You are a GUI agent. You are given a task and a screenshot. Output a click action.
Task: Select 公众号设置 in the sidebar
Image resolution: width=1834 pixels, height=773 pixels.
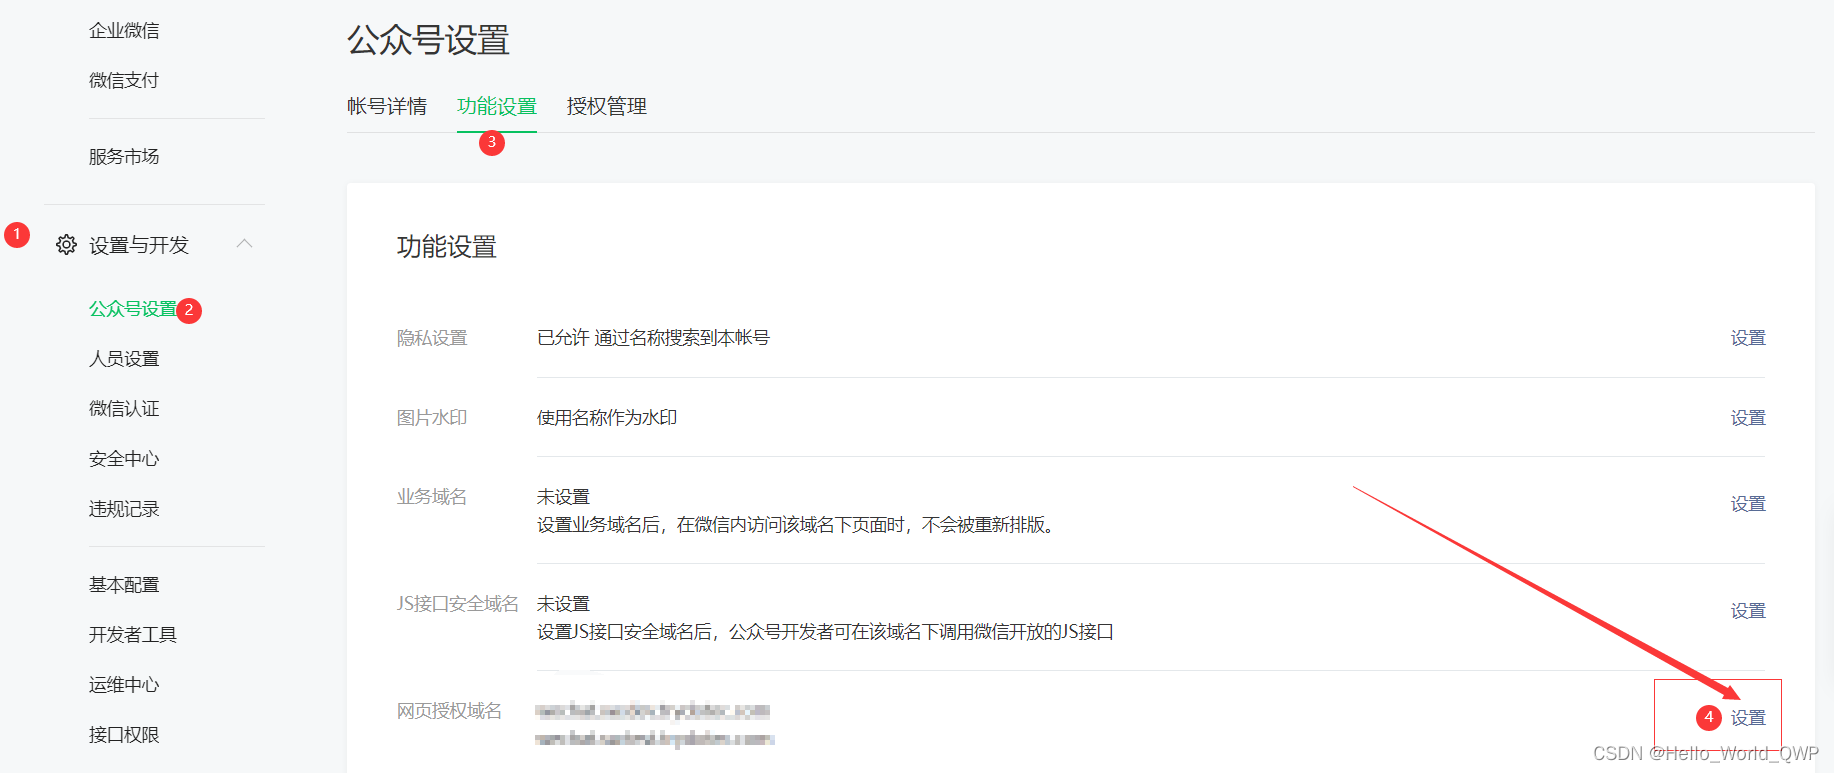(133, 309)
